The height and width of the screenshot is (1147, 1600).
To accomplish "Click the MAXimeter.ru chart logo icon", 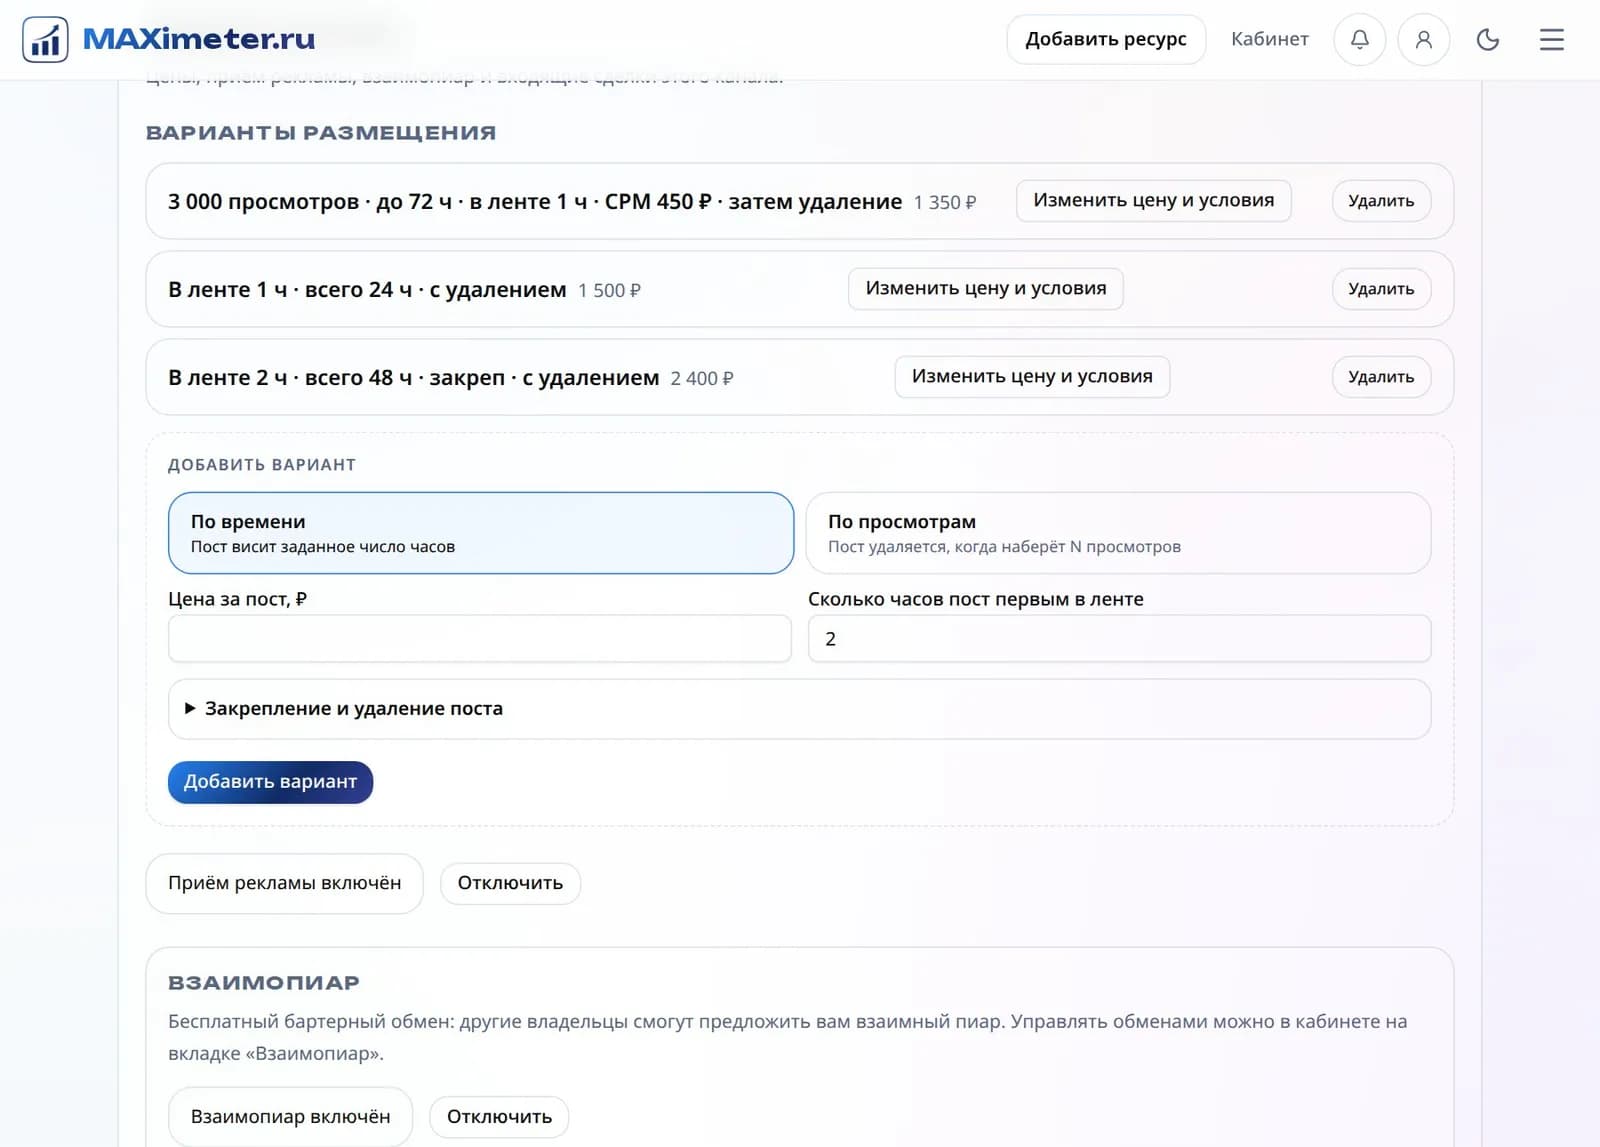I will coord(45,40).
